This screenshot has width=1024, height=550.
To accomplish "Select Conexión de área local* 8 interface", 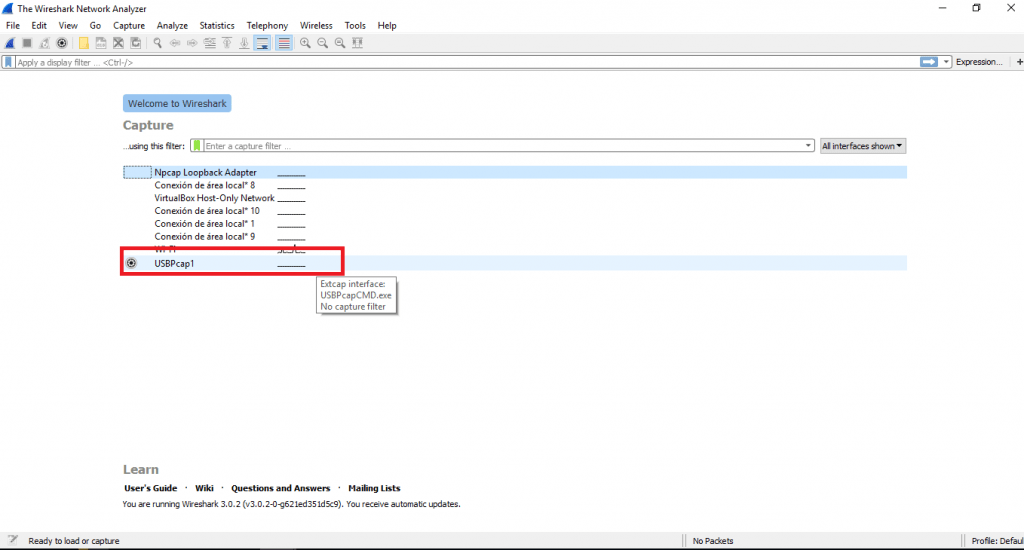I will 515,186.
